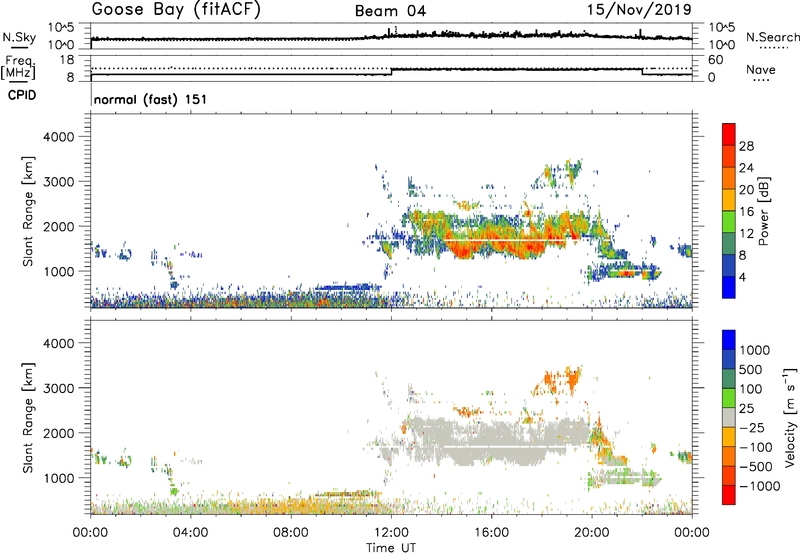
Task: Click the 'Power [dB]' colorbar label
Action: 763,211
